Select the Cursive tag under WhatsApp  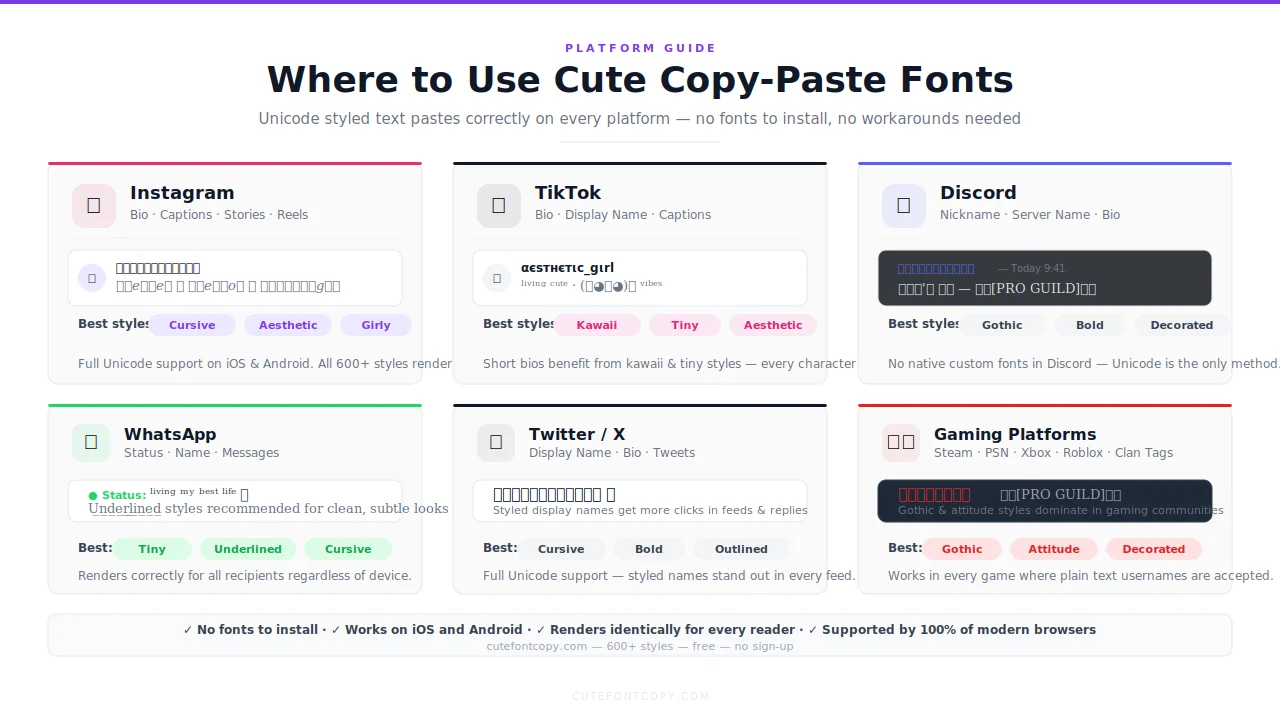point(348,549)
